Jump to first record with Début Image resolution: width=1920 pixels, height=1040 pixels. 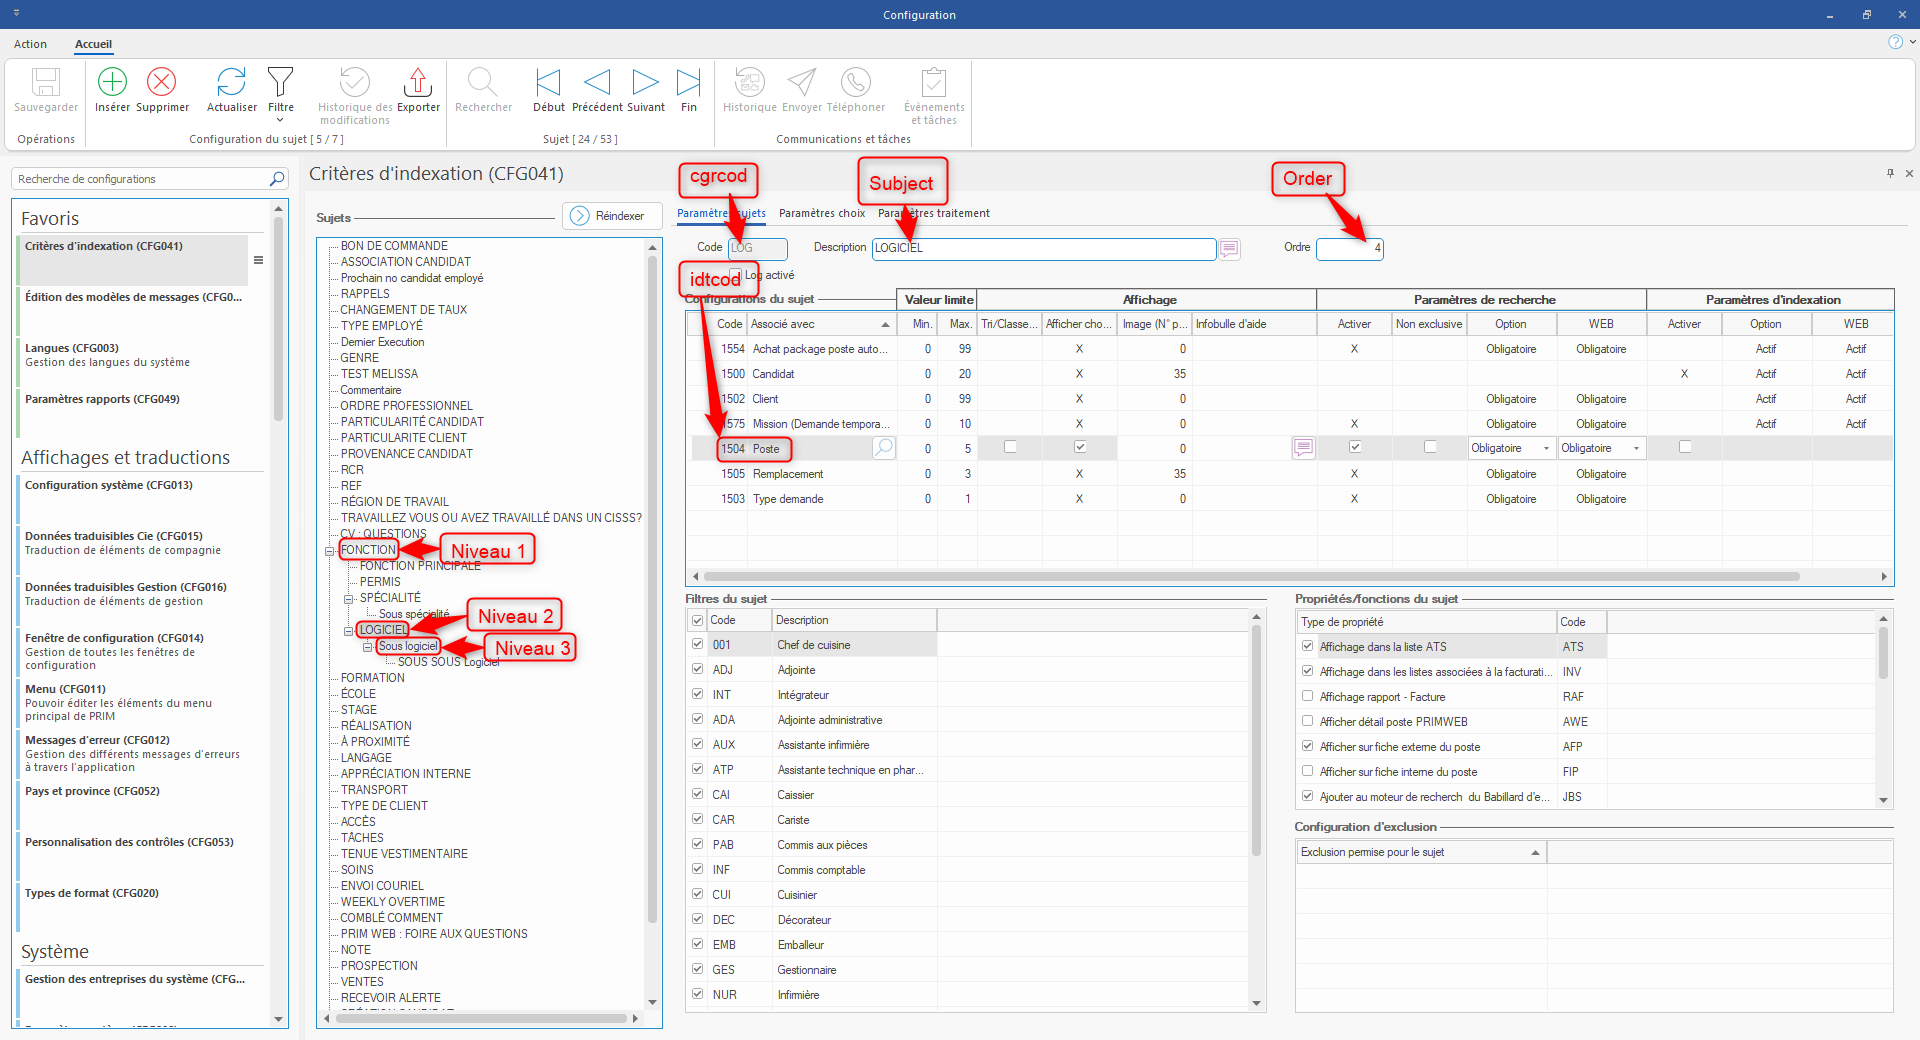[x=548, y=82]
